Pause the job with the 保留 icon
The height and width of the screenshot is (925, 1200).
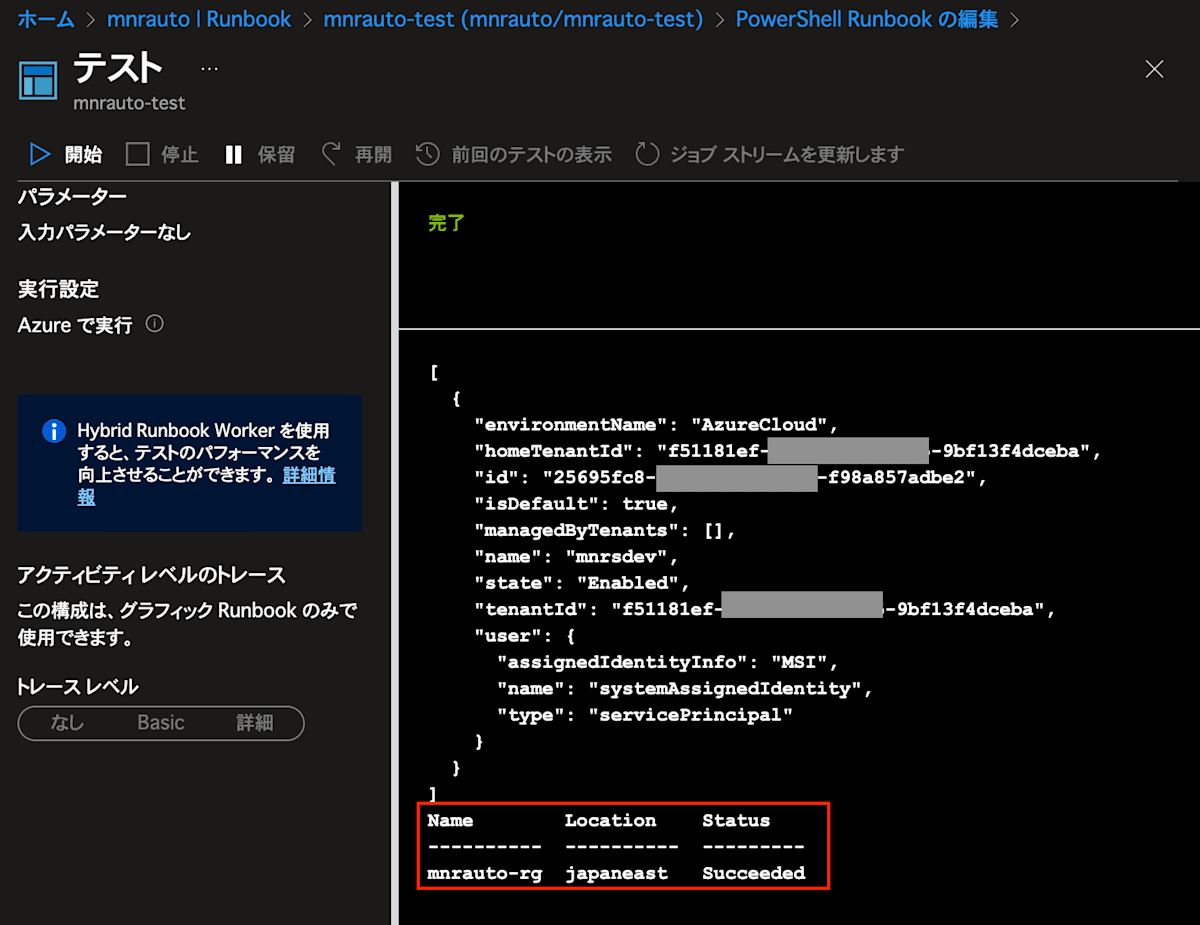point(234,154)
